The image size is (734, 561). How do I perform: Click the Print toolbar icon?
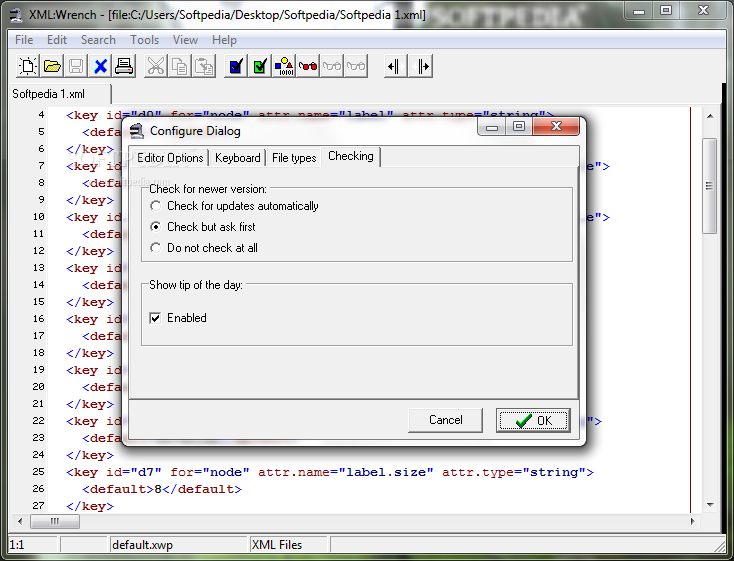click(124, 66)
